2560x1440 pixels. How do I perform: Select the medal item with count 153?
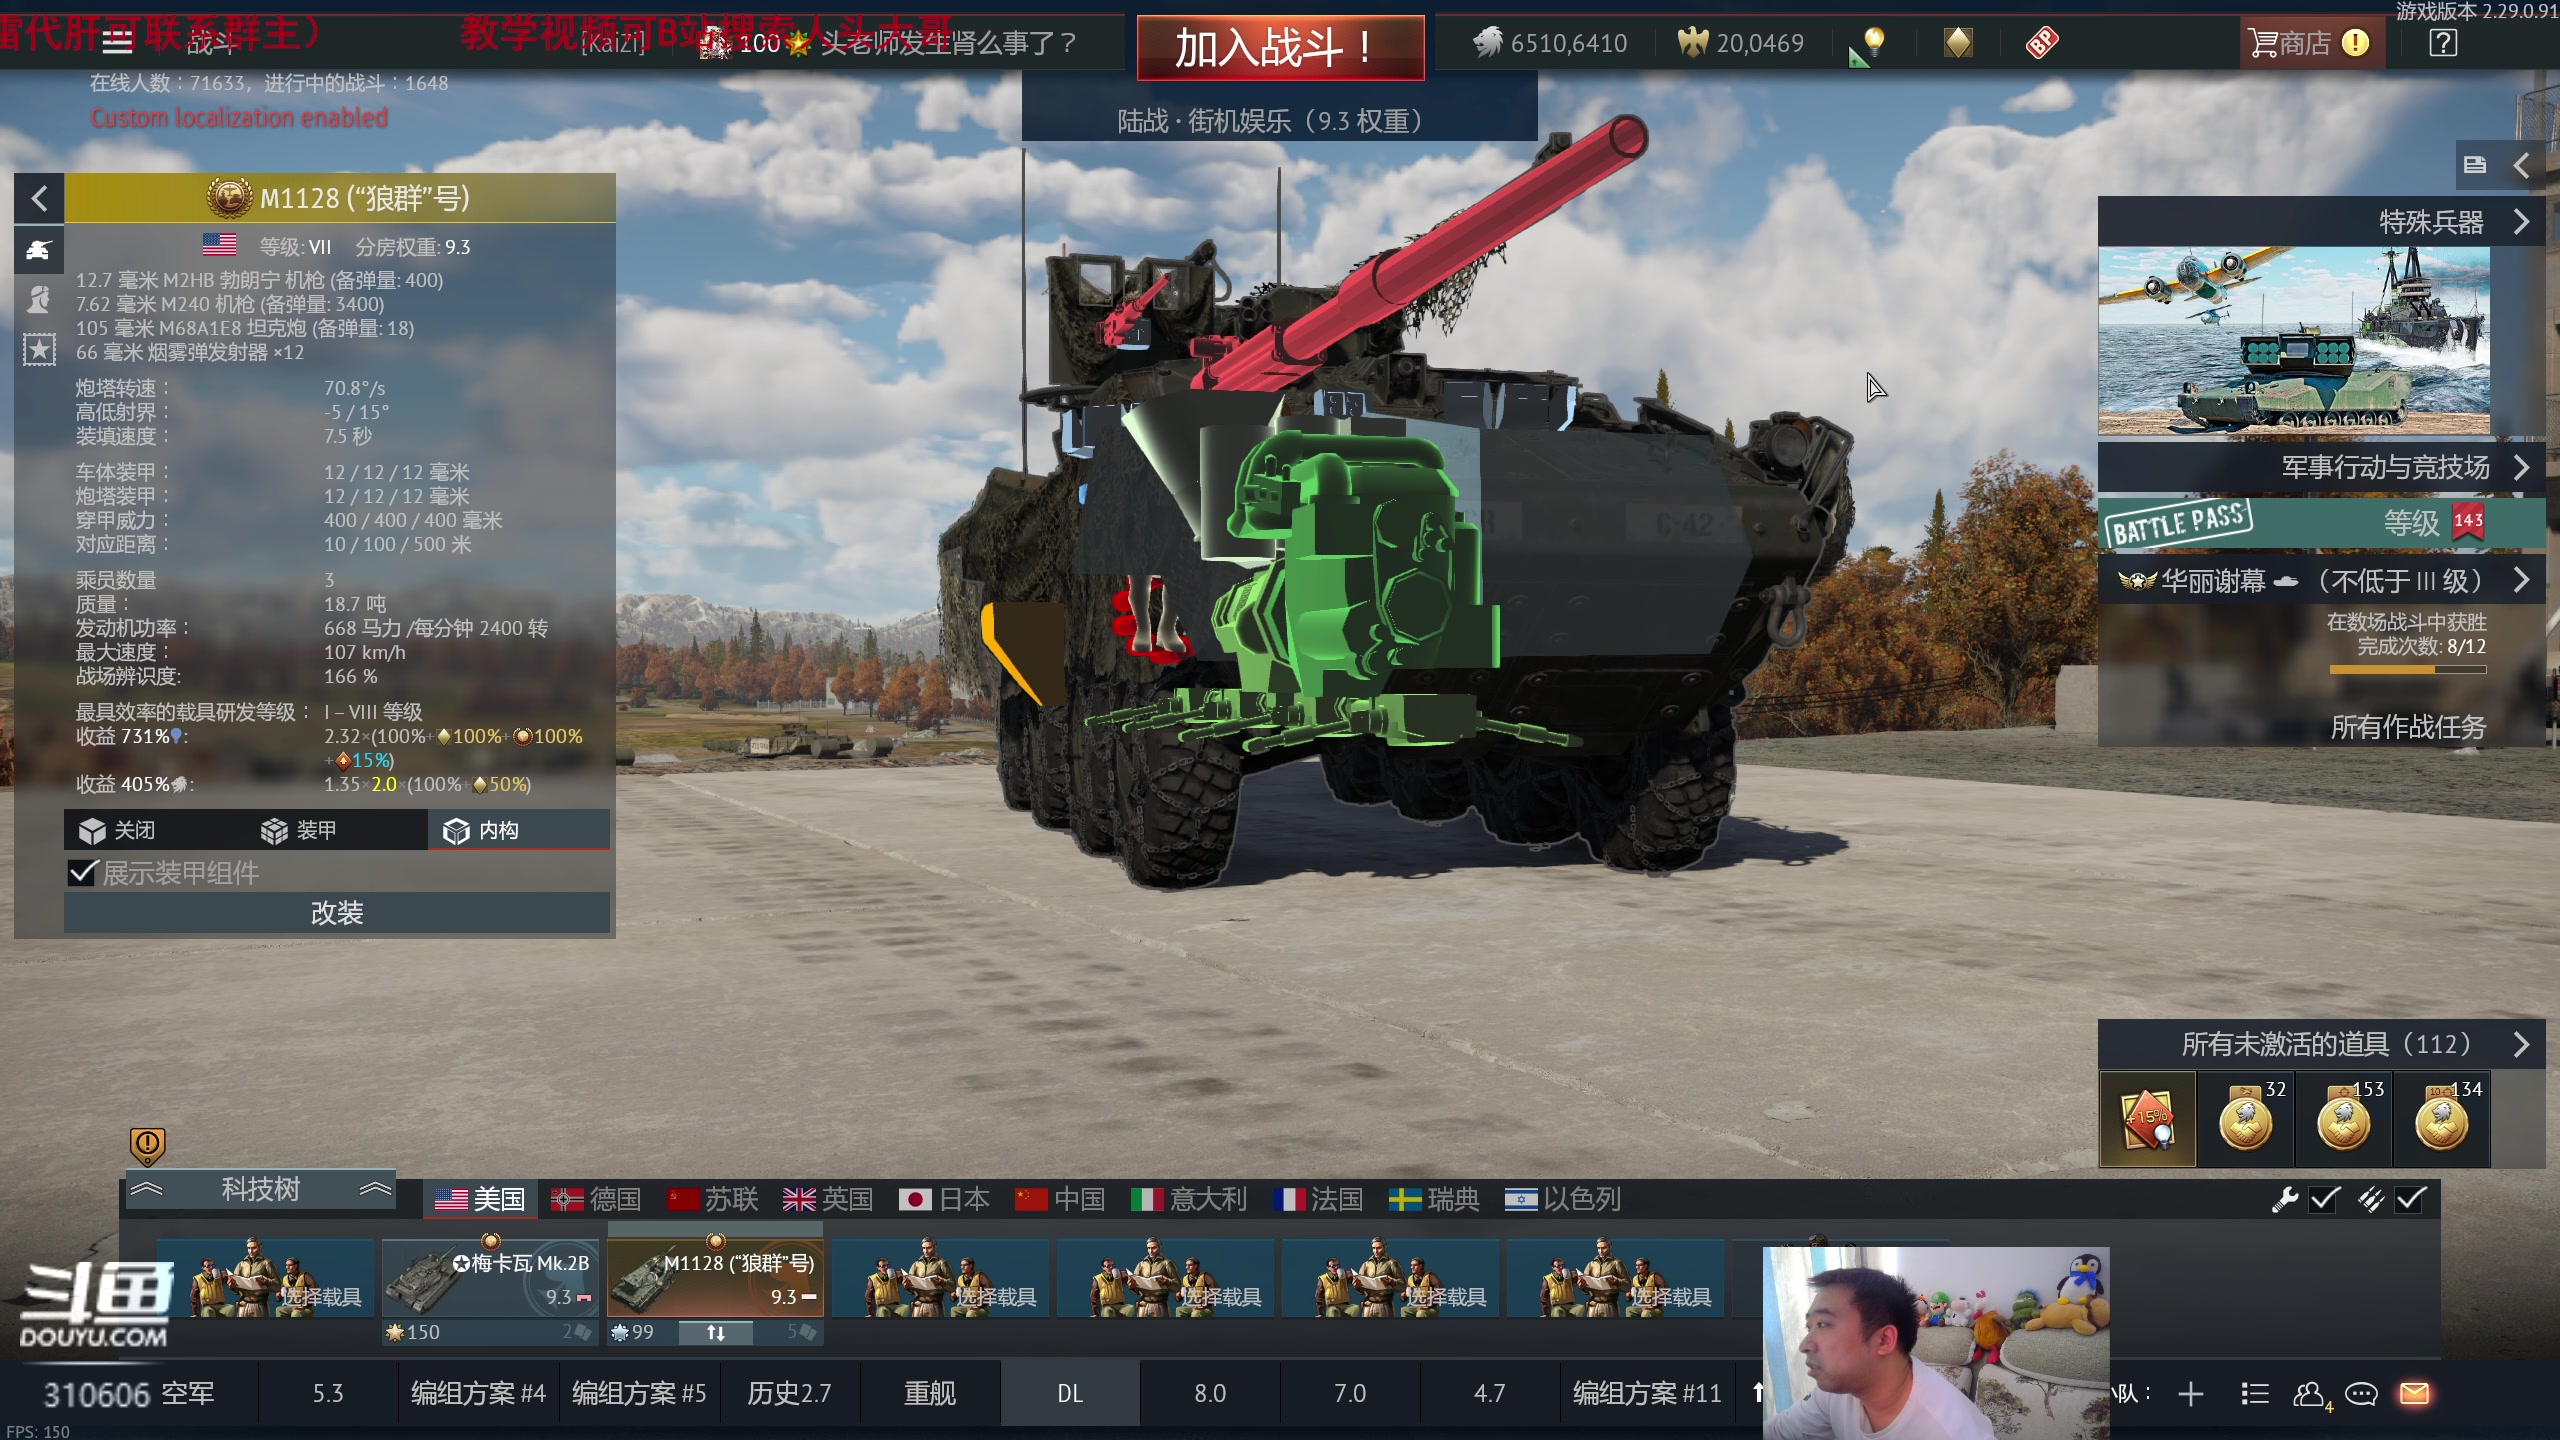pyautogui.click(x=2344, y=1119)
